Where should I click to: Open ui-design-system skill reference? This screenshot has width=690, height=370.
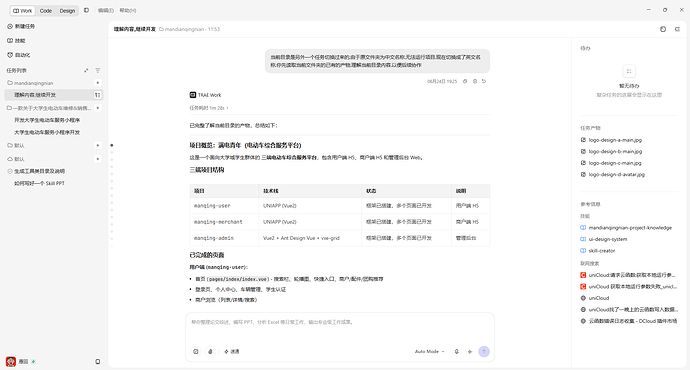pos(604,239)
